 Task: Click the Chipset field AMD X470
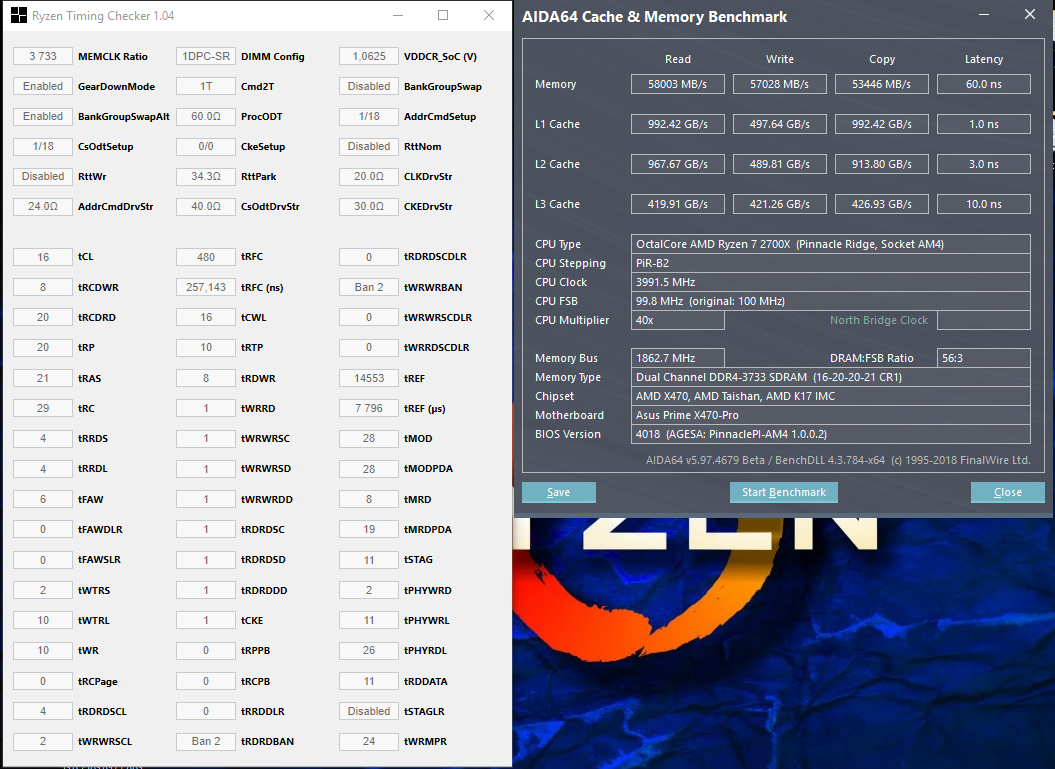pos(830,396)
